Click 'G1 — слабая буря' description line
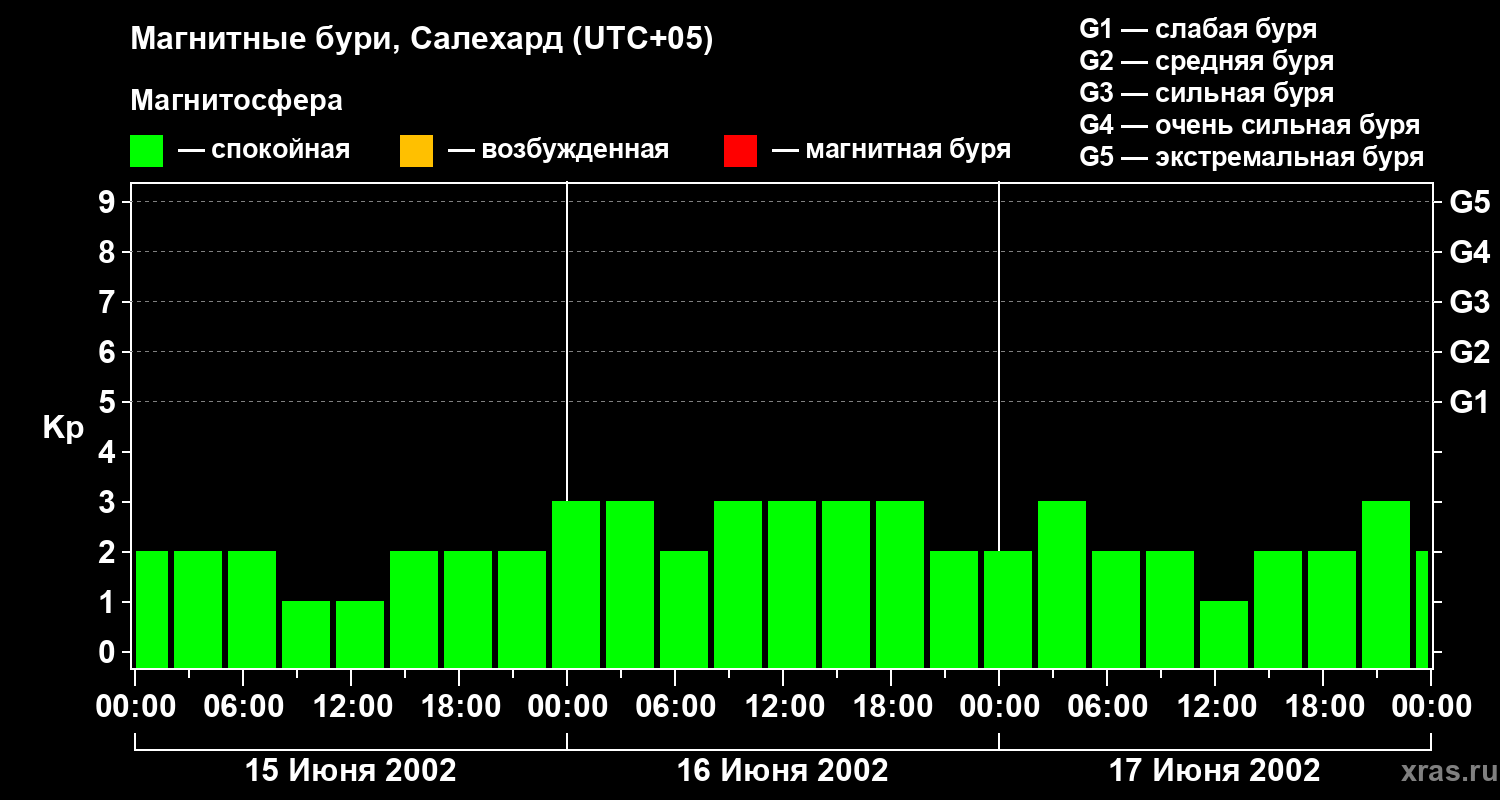1500x800 pixels. click(x=1198, y=29)
